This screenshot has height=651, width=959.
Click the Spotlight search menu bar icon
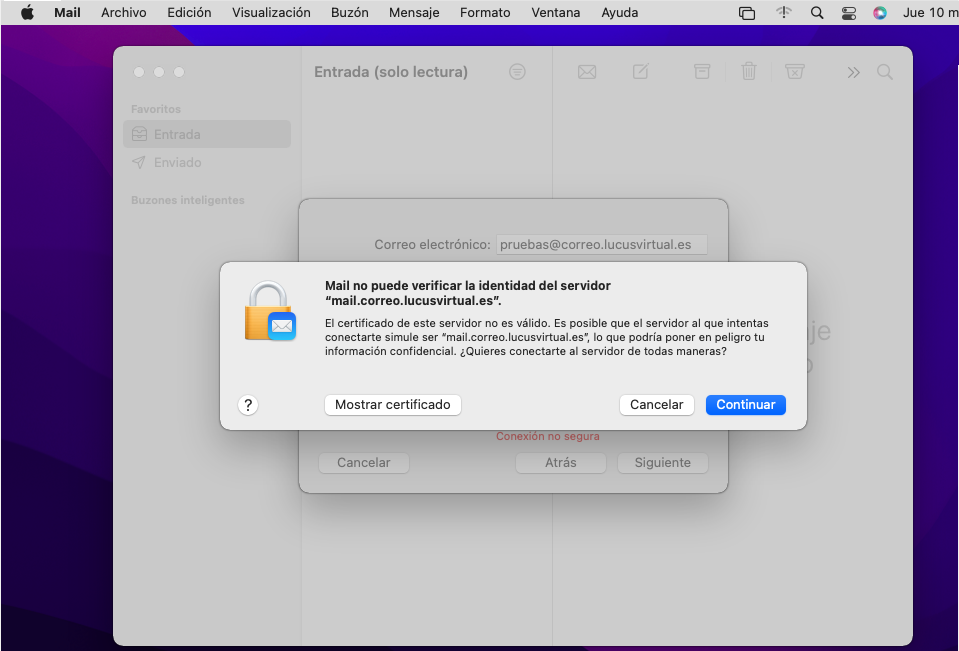(816, 13)
